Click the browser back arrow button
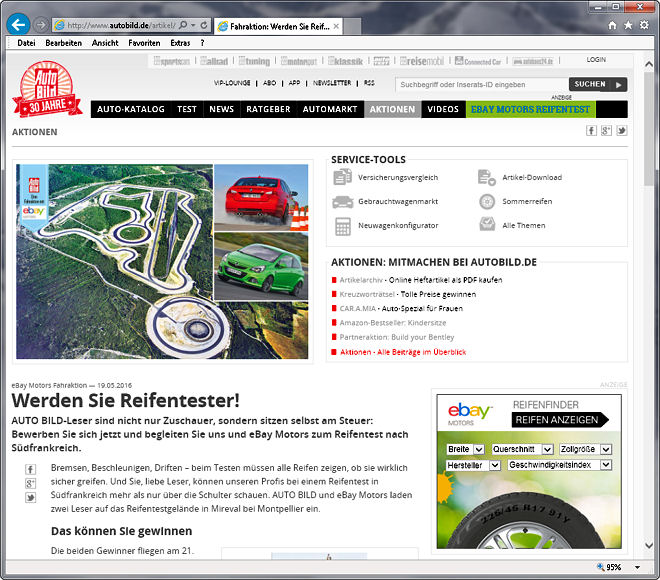This screenshot has width=660, height=580. pyautogui.click(x=18, y=25)
